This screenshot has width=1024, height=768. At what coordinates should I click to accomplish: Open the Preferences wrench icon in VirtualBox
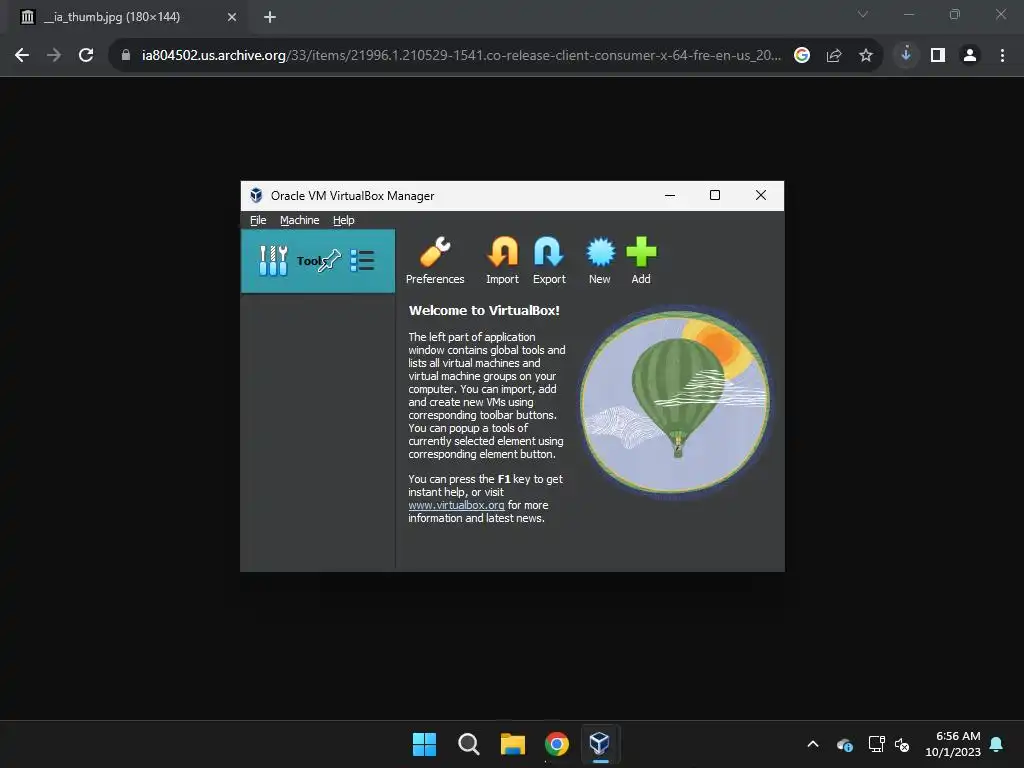pyautogui.click(x=435, y=253)
